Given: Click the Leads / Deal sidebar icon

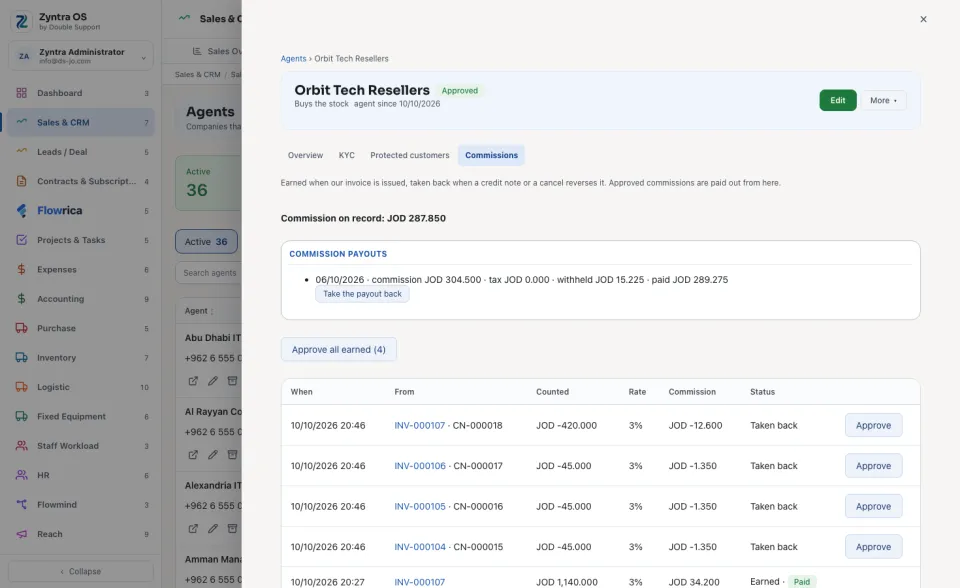Looking at the screenshot, I should click(21, 152).
